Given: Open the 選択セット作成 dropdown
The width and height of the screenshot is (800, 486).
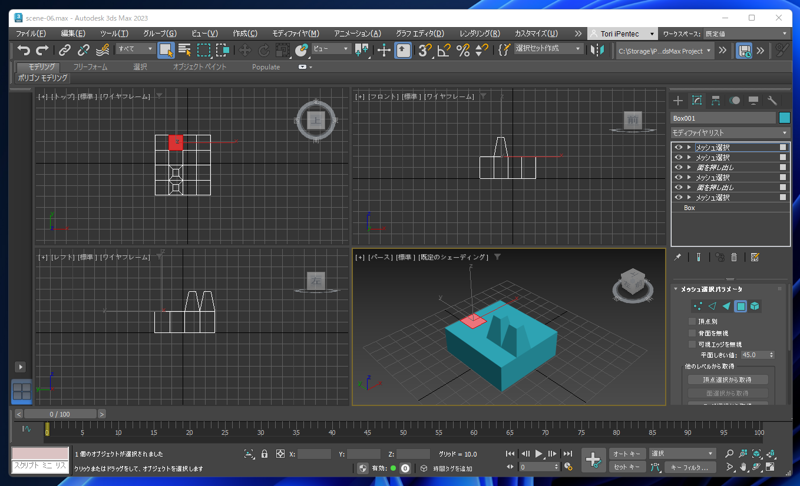Looking at the screenshot, I should pos(548,48).
